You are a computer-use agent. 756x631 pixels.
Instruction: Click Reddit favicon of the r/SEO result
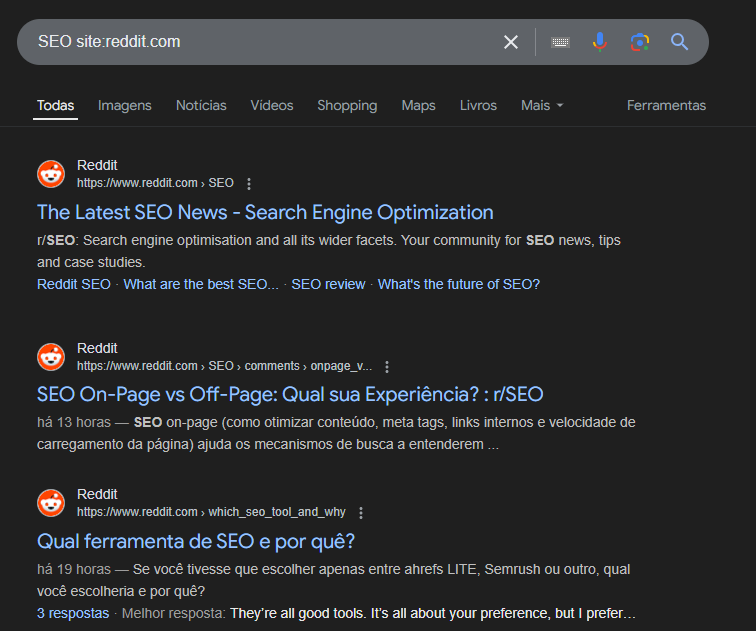(x=51, y=174)
